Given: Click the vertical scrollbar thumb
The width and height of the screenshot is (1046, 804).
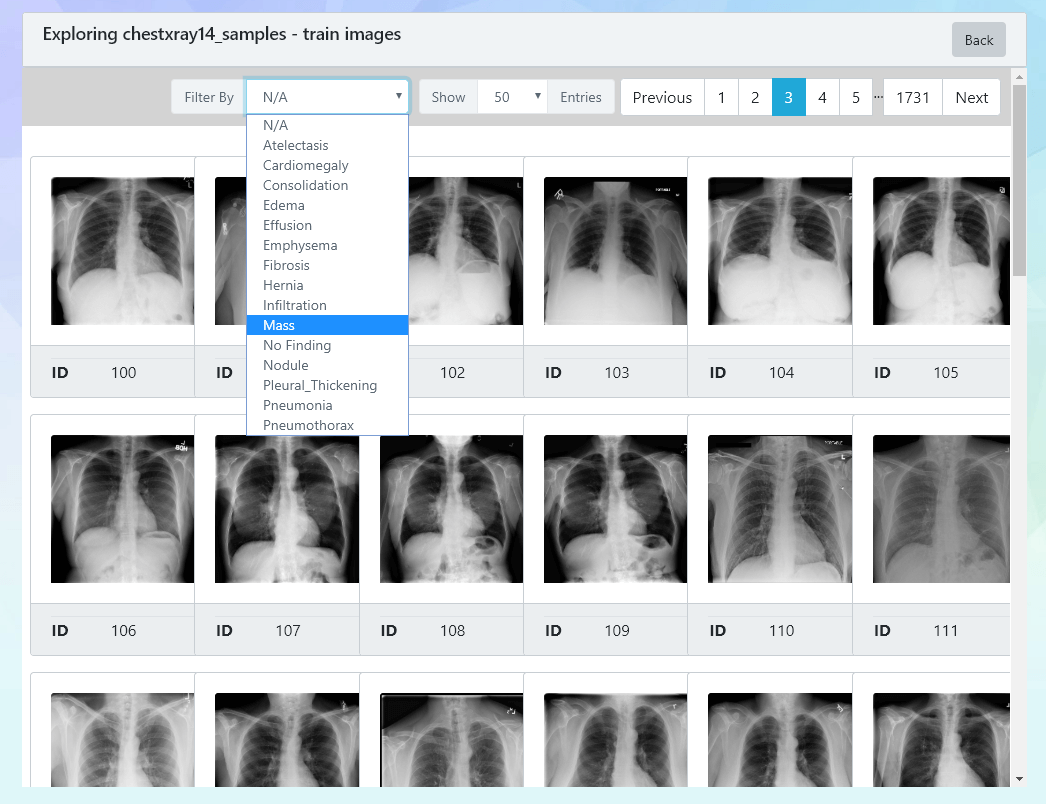Looking at the screenshot, I should 1019,180.
